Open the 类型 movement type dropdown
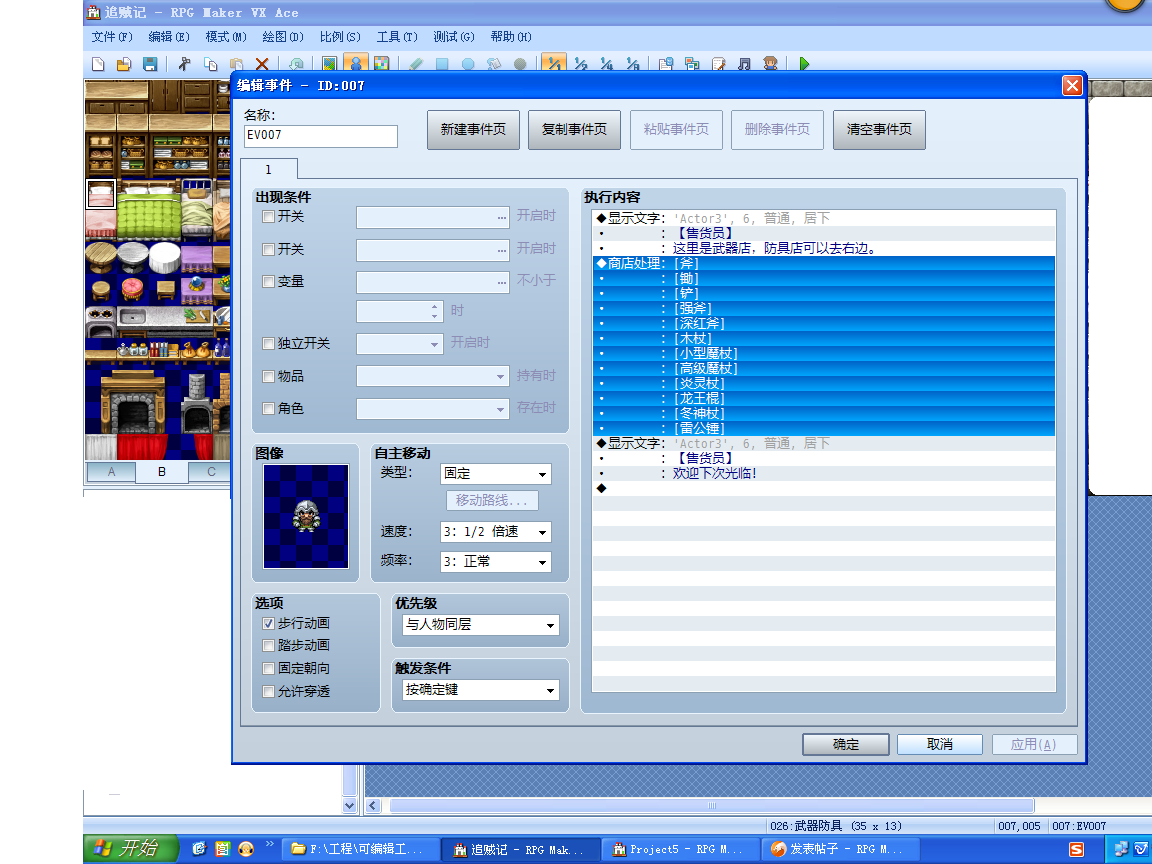Screen dimensions: 1152x864 496,474
